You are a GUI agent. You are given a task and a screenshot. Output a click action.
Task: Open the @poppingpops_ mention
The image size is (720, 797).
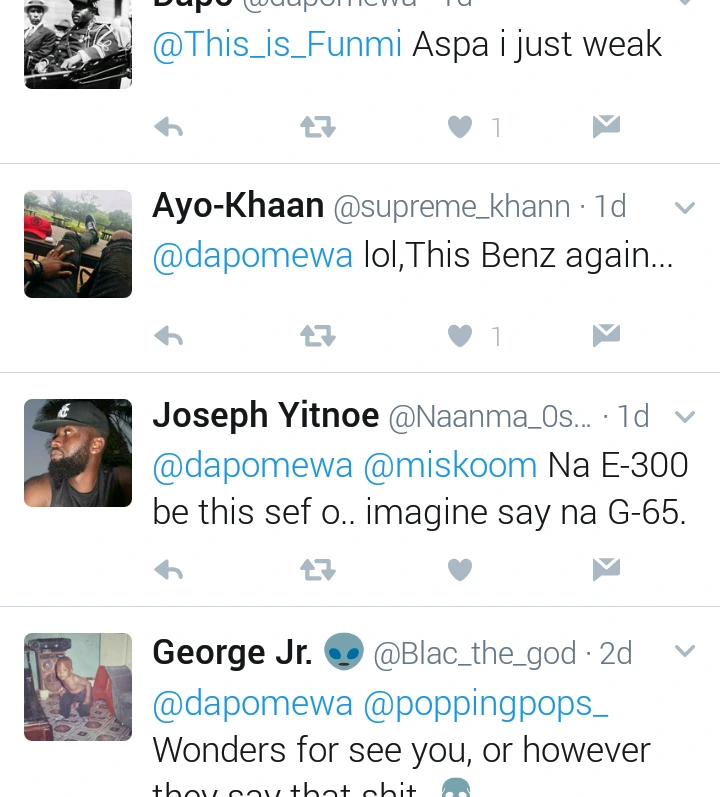(x=485, y=703)
